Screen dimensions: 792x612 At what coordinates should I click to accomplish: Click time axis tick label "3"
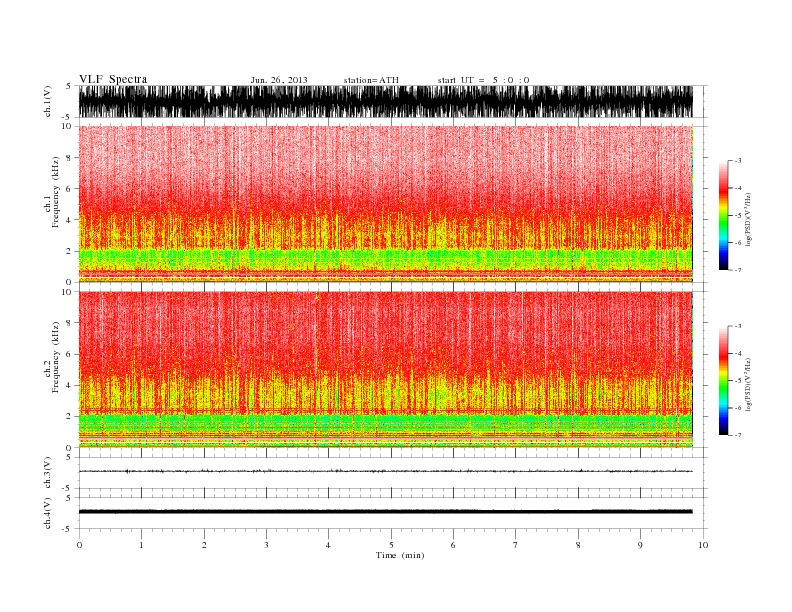(266, 545)
